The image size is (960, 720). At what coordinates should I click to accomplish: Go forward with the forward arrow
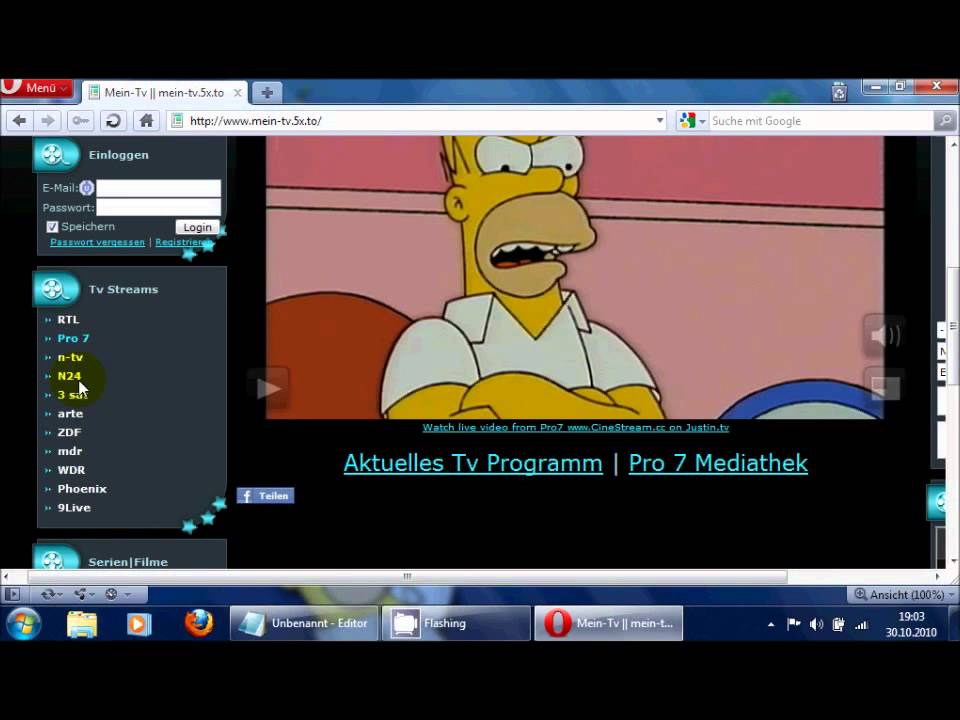[x=47, y=121]
